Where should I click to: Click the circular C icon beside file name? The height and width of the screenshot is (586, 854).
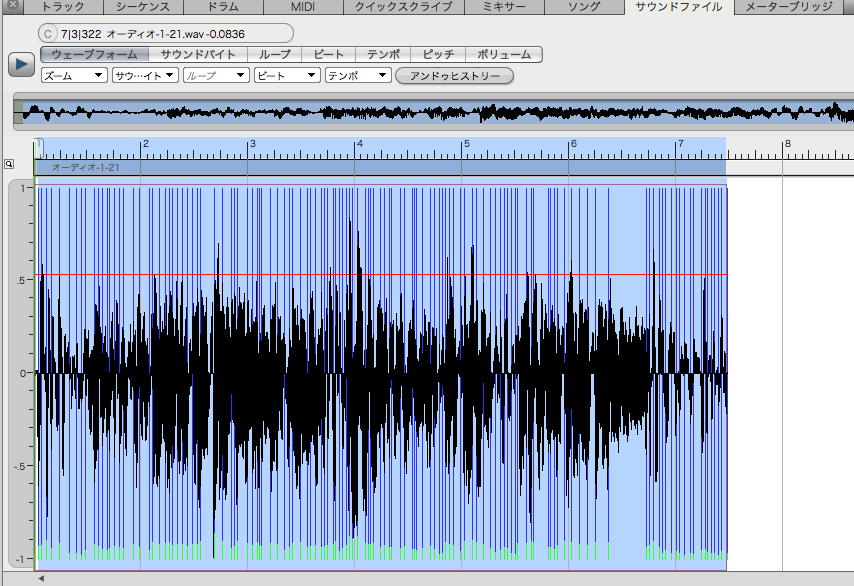[x=48, y=34]
